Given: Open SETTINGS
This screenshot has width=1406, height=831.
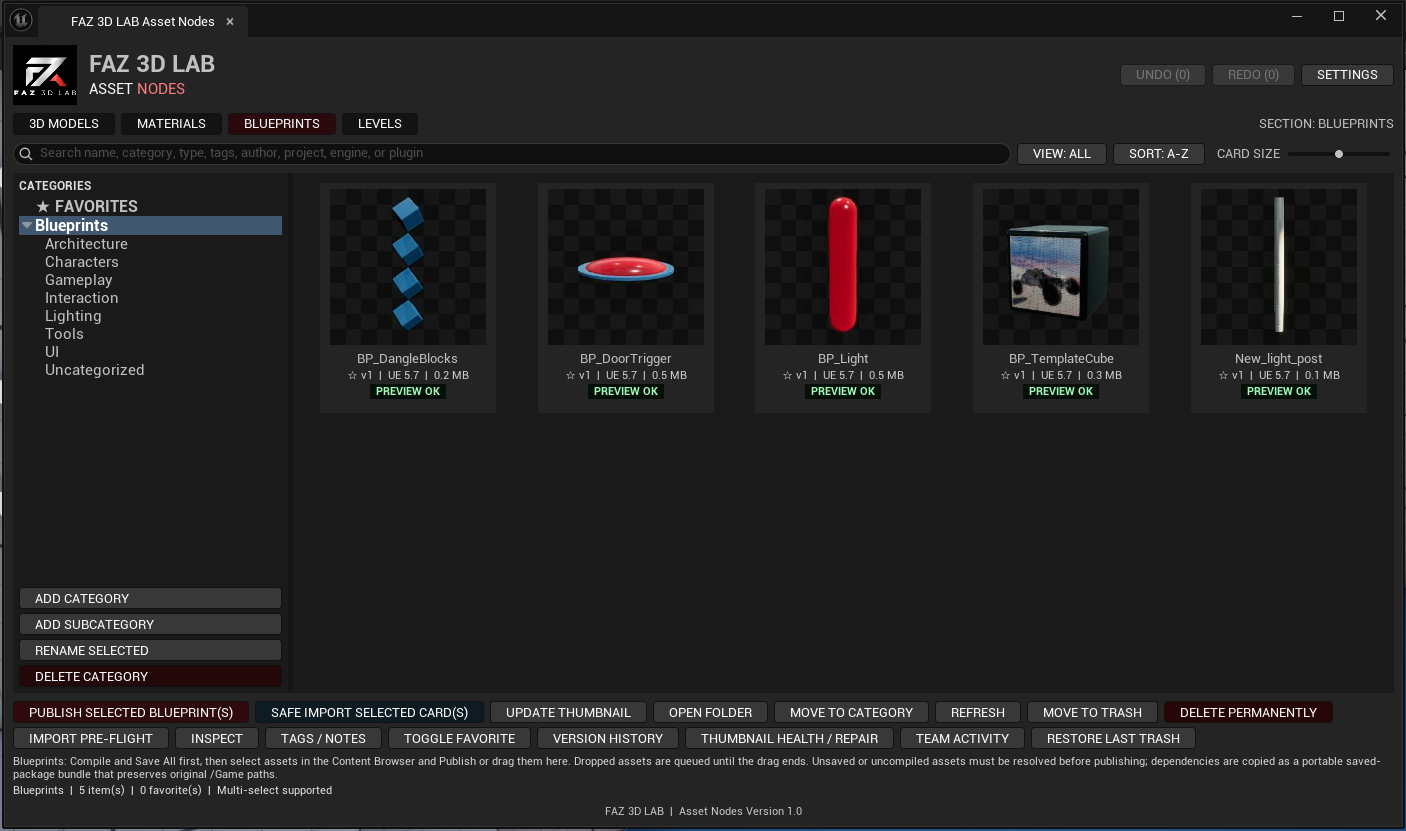Looking at the screenshot, I should click(x=1347, y=75).
